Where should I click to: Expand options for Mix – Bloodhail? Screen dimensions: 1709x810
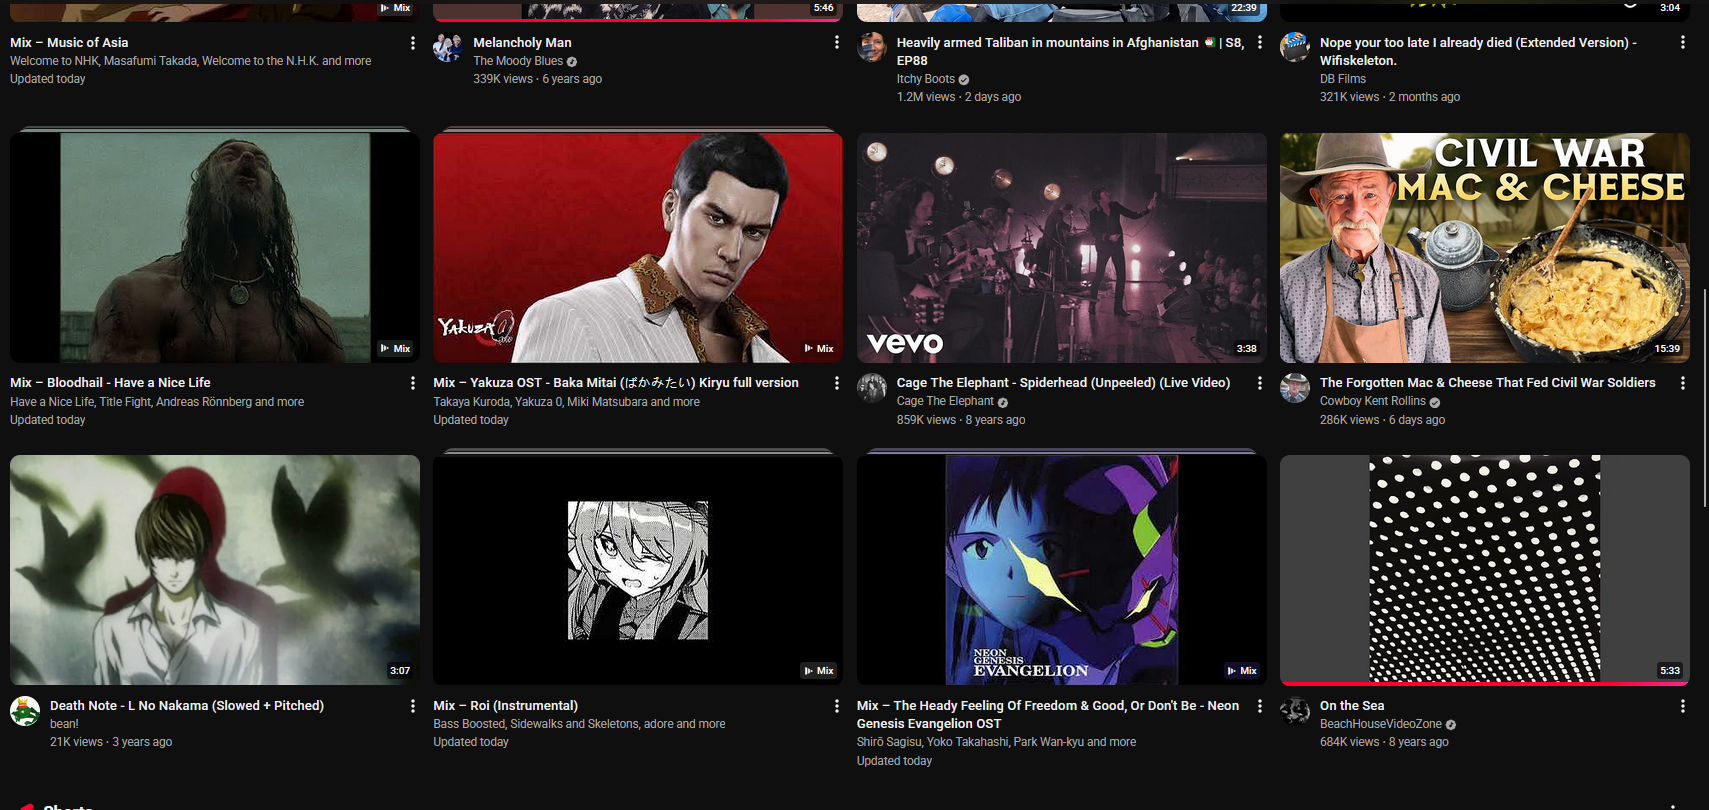pos(413,383)
